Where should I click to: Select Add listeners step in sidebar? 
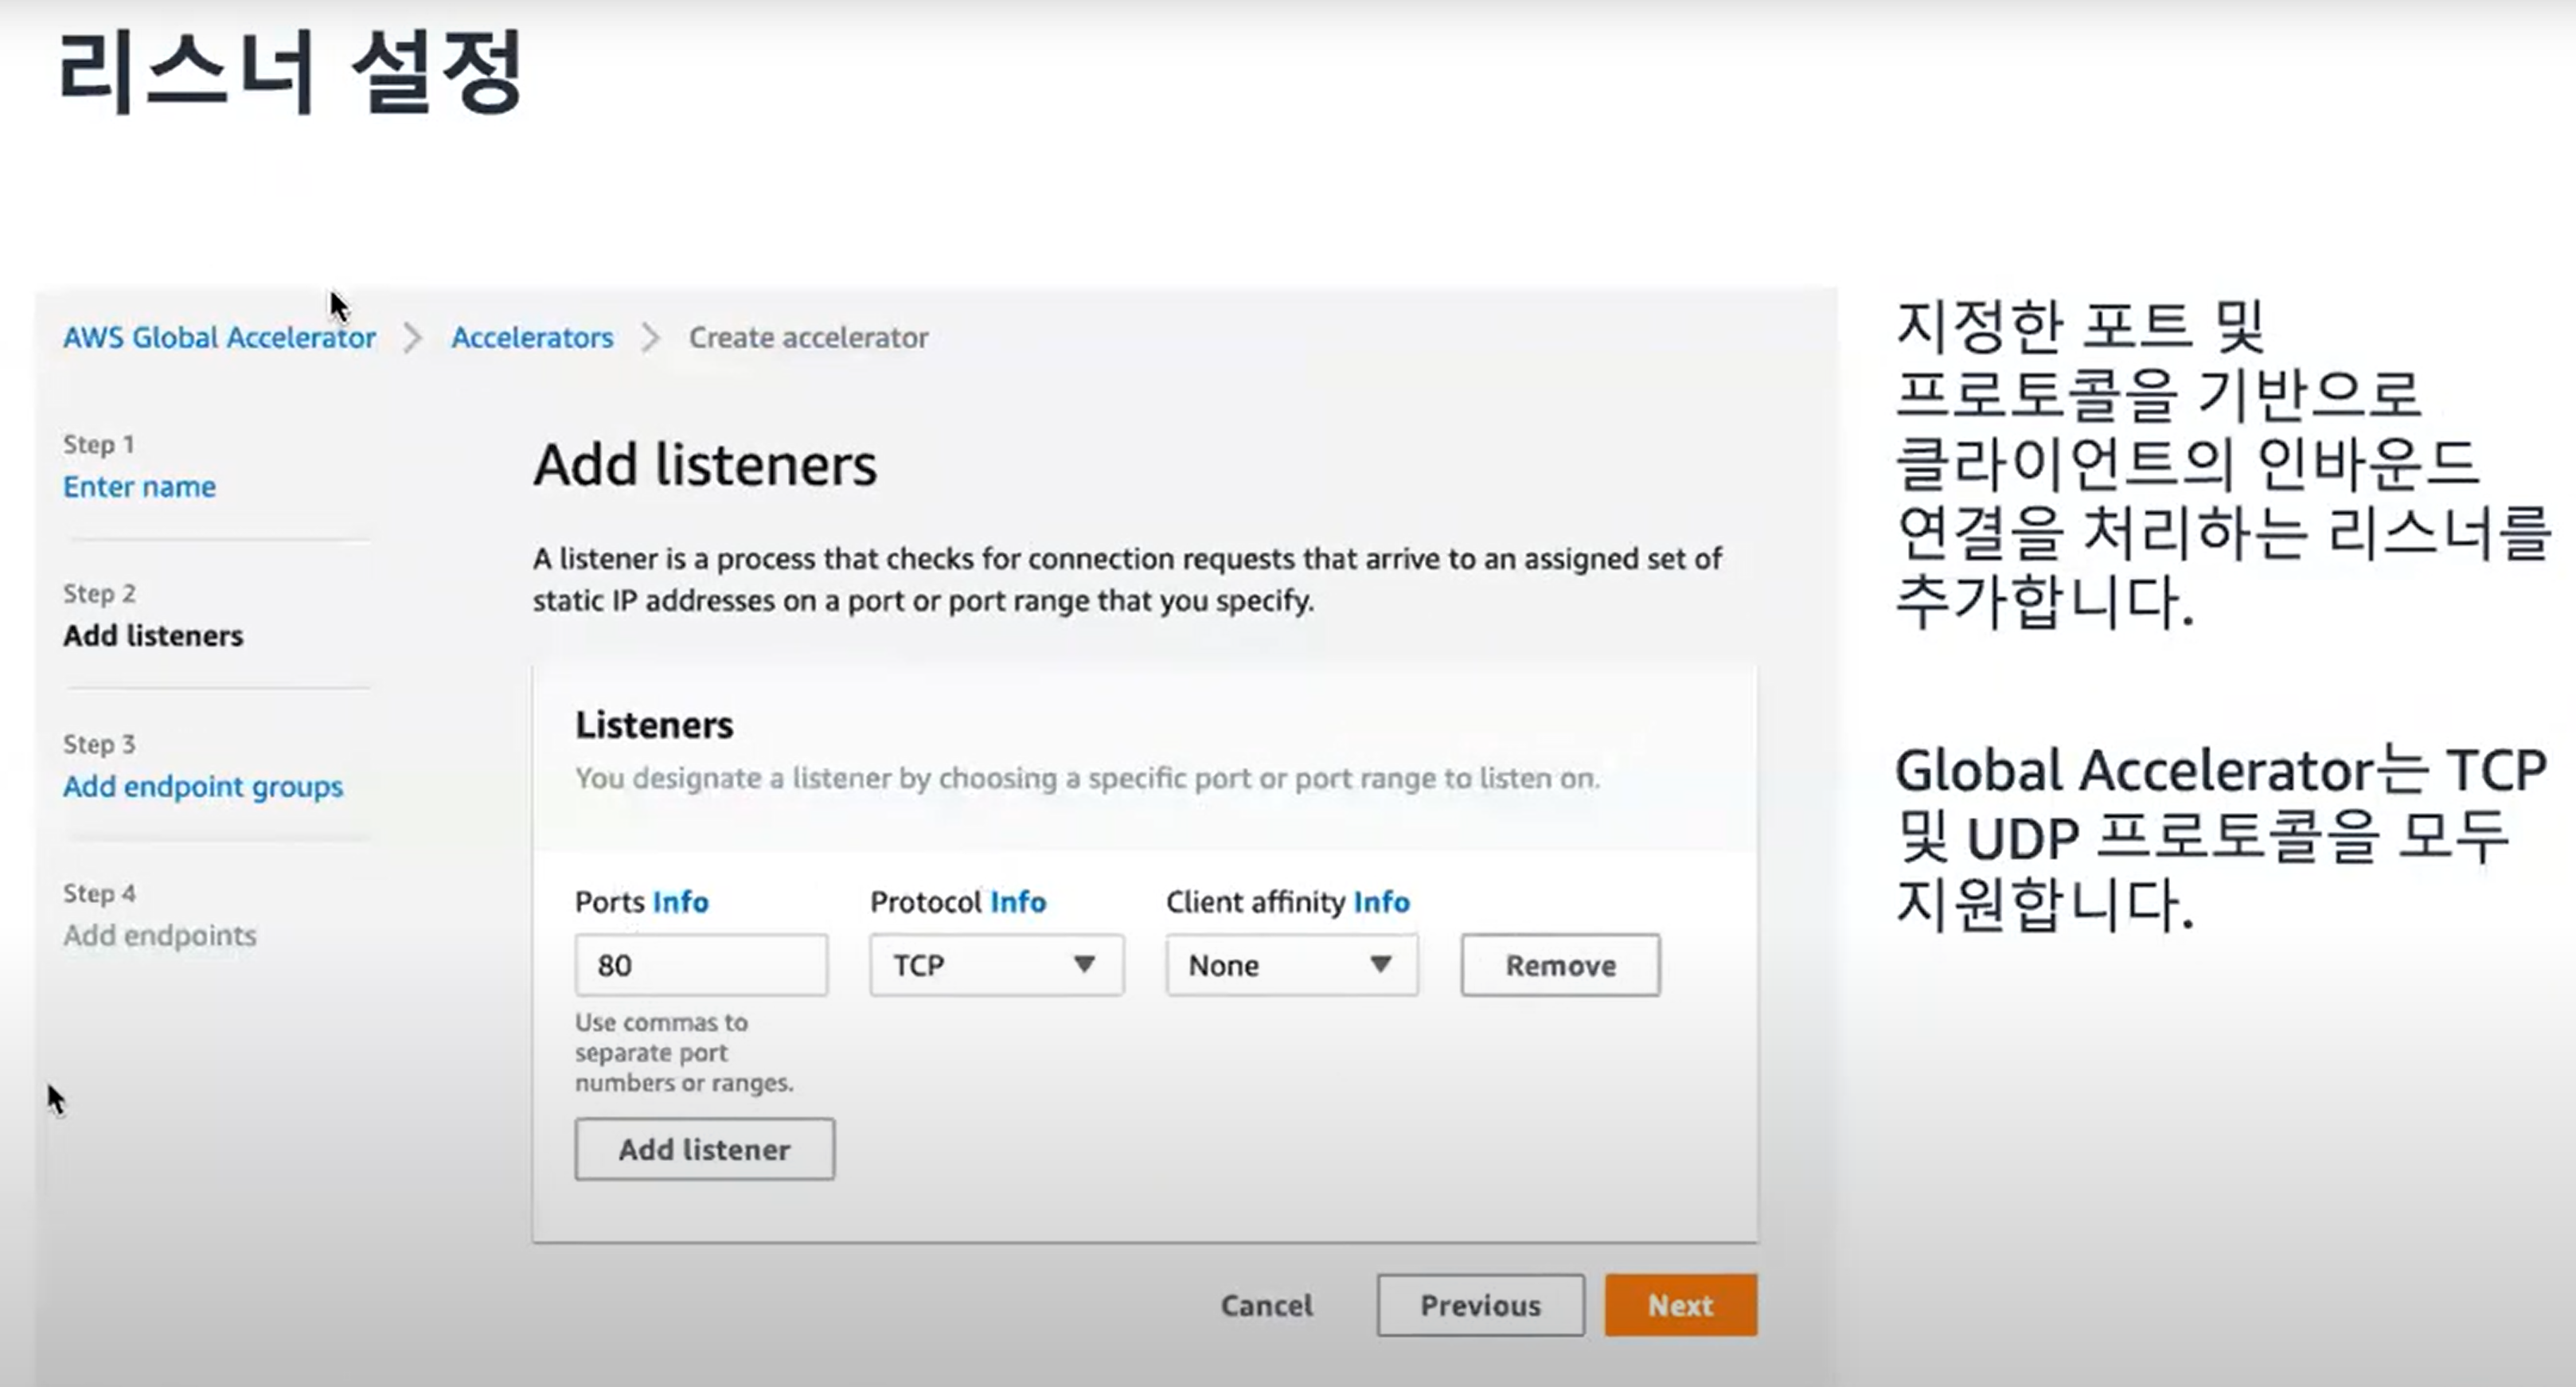pos(153,636)
